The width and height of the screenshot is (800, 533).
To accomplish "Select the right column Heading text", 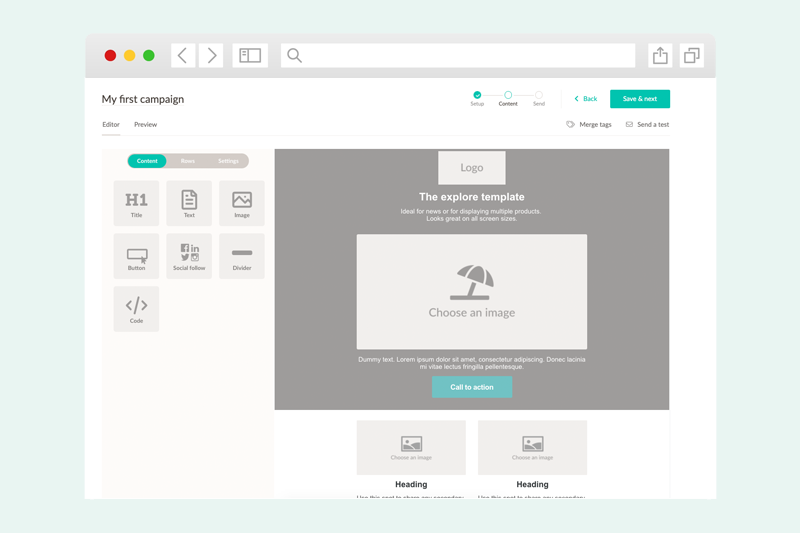I will click(x=533, y=485).
